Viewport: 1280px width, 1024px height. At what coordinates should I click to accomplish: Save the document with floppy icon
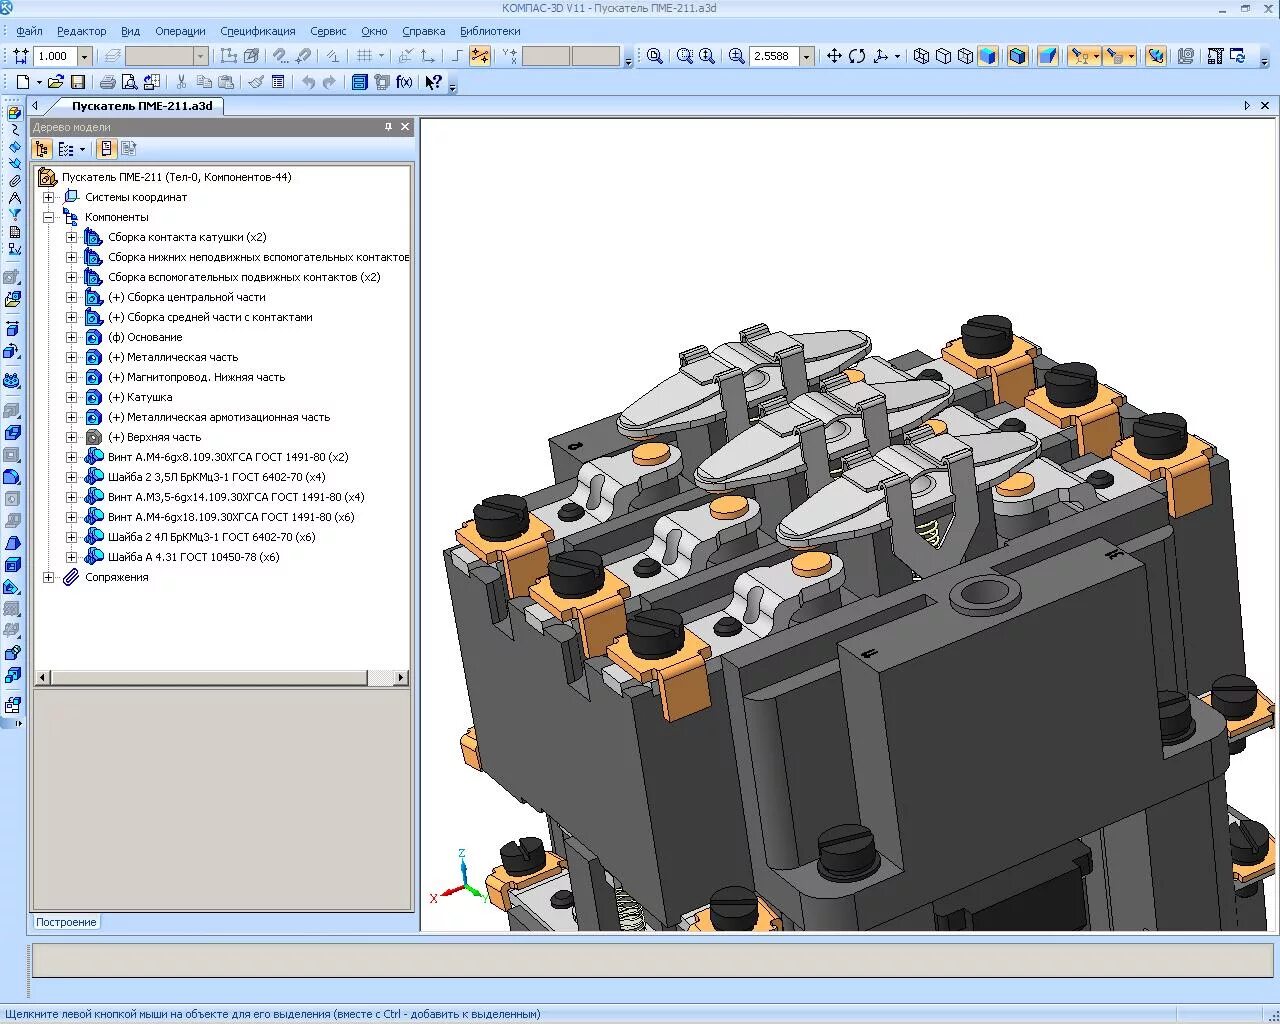tap(78, 82)
